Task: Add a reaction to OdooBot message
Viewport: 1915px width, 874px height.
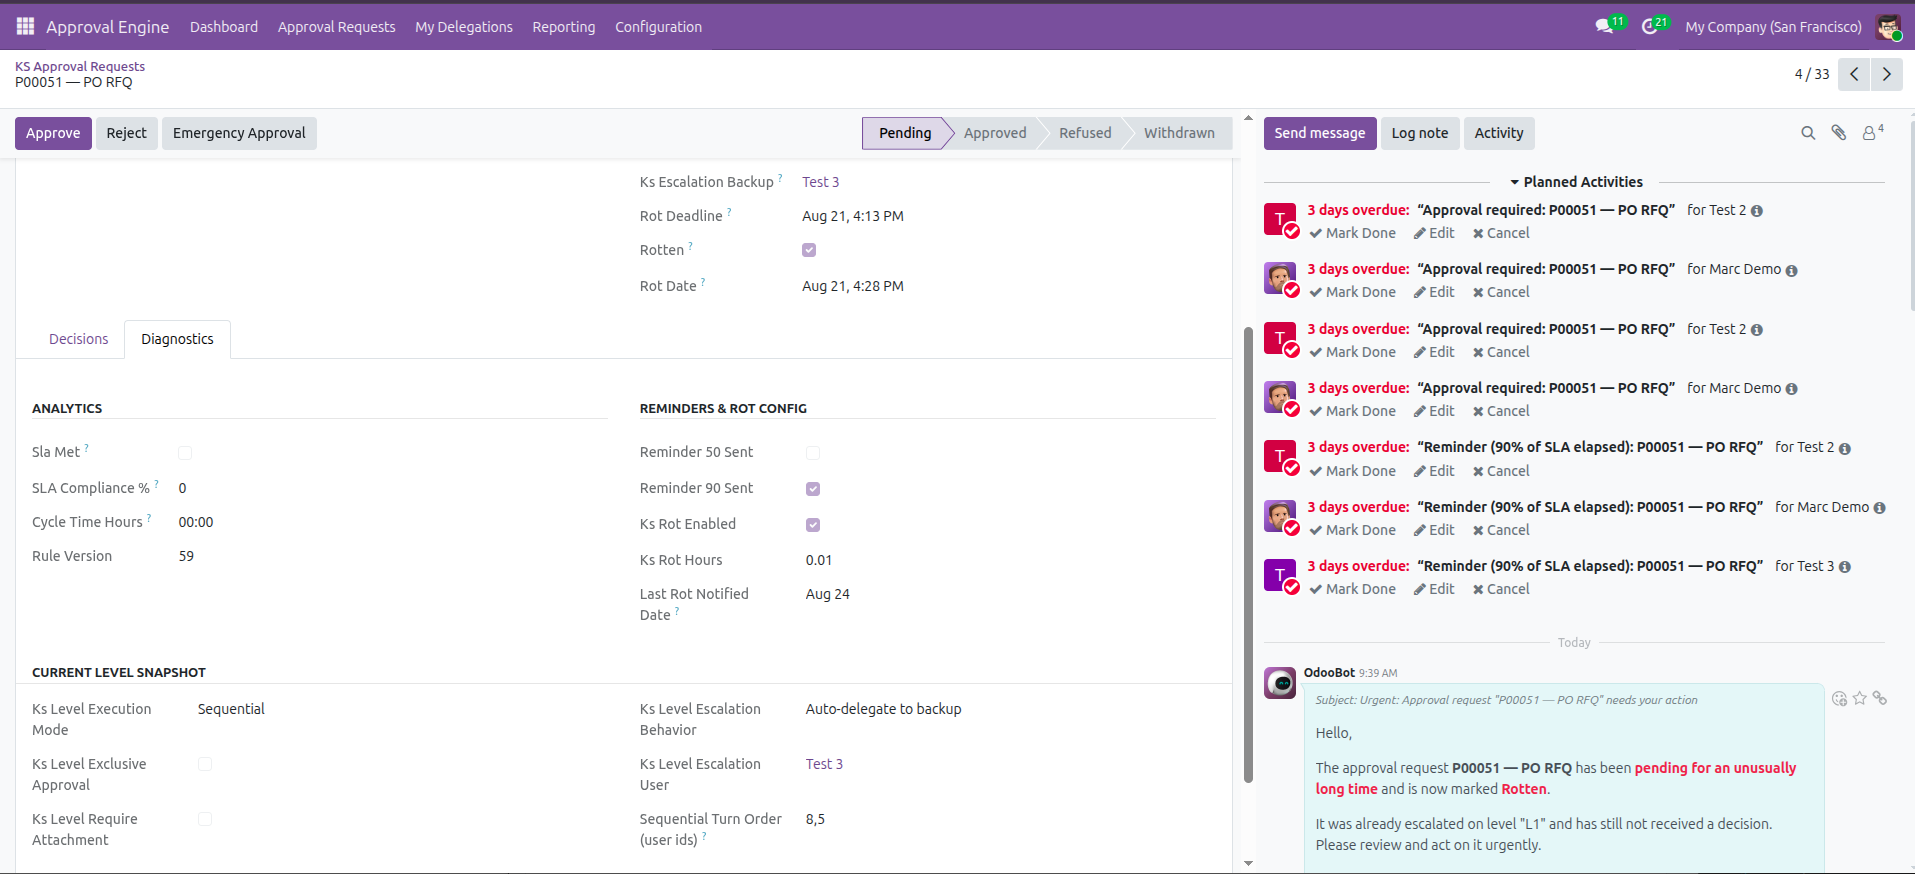Action: [1839, 699]
